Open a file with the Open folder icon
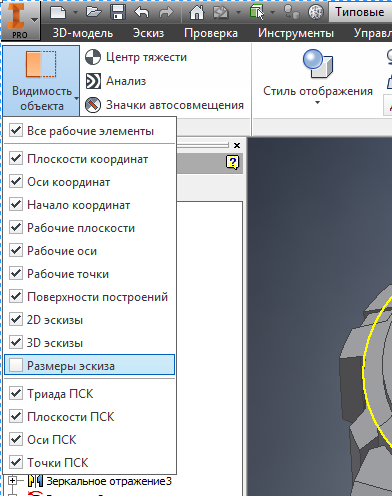Image resolution: width=392 pixels, height=496 pixels. pos(94,12)
